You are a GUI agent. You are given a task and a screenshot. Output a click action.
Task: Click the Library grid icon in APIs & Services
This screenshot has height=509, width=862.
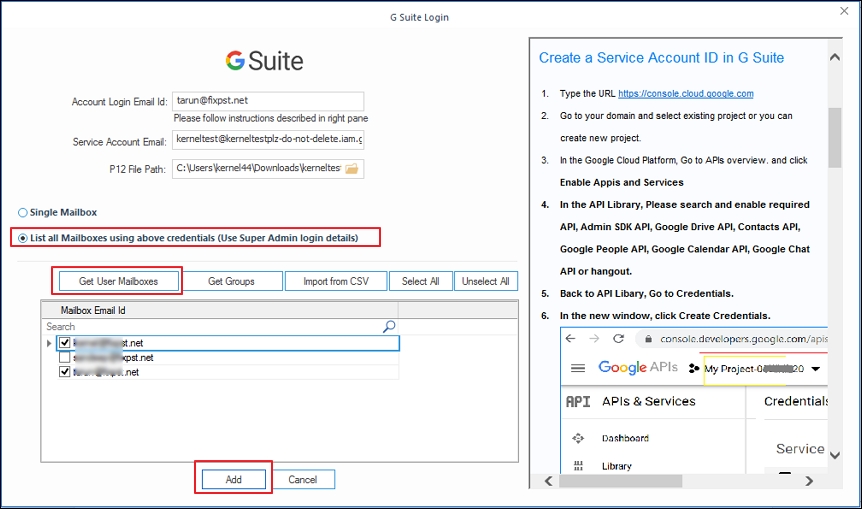pyautogui.click(x=578, y=466)
